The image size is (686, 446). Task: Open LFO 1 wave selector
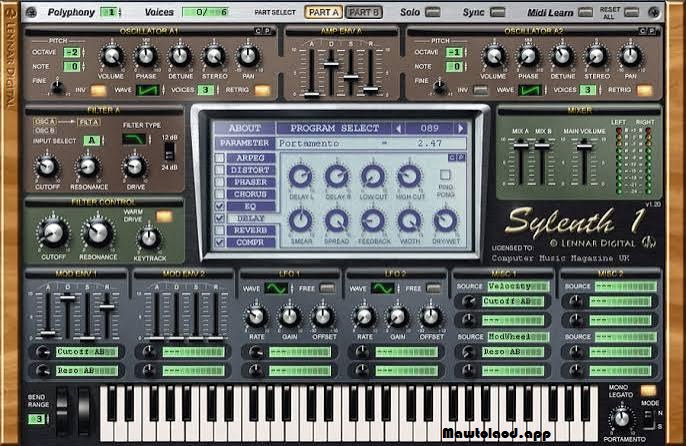[x=276, y=288]
